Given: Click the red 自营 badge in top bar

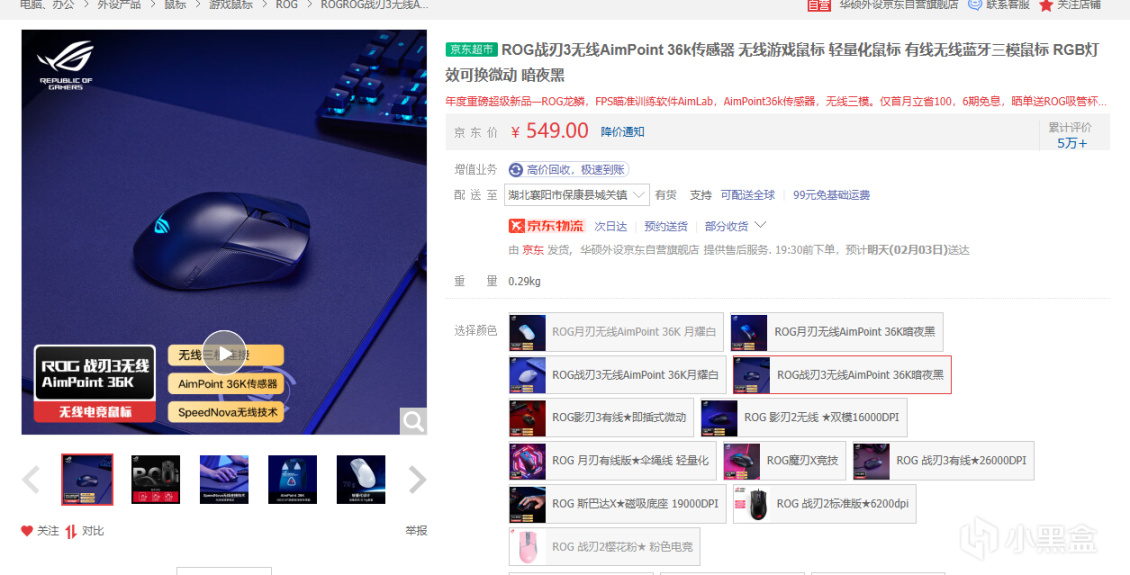Looking at the screenshot, I should coord(819,5).
